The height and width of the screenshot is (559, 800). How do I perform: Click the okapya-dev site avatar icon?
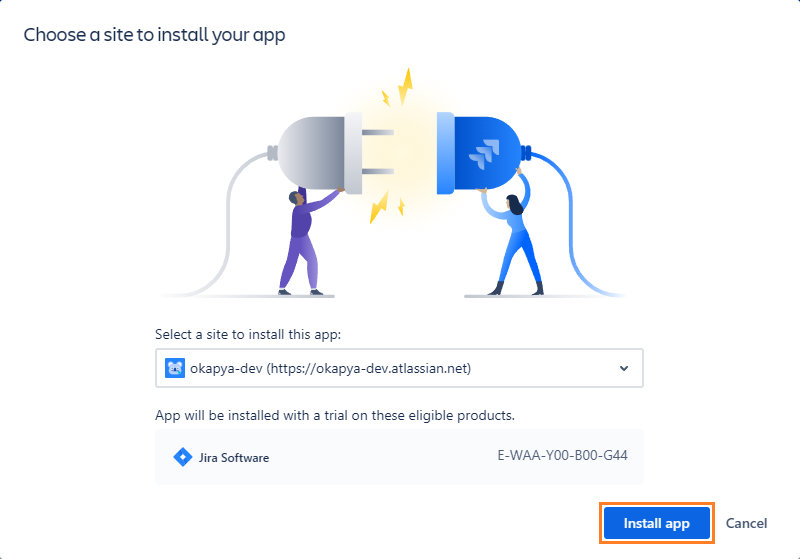pos(174,368)
